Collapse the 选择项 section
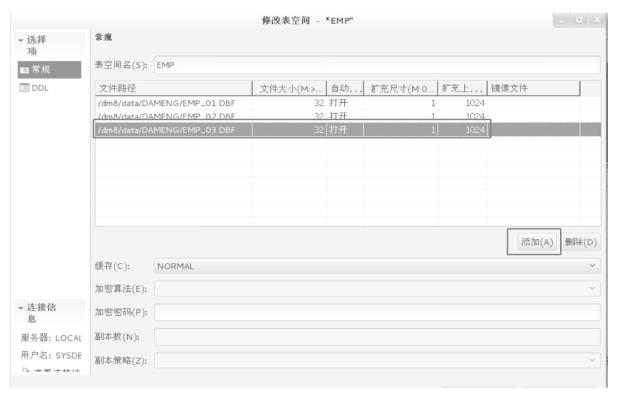Image resolution: width=632 pixels, height=399 pixels. click(21, 40)
